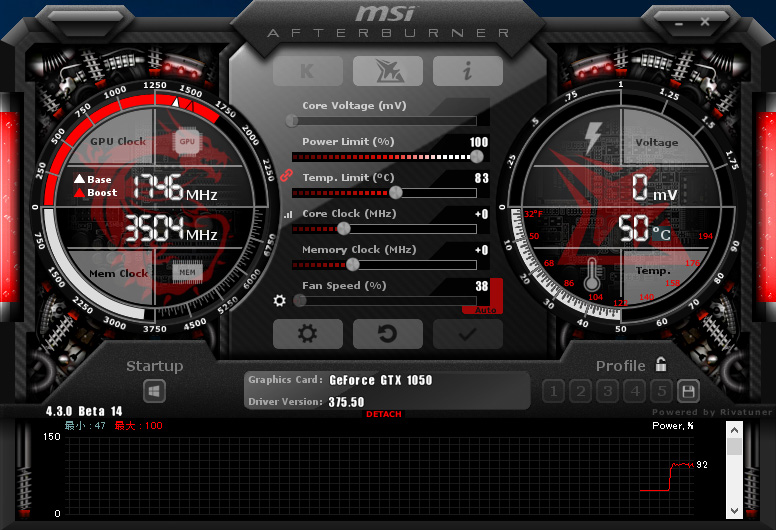
Task: Click the monitoring graph scrollbar up arrow
Action: point(735,430)
